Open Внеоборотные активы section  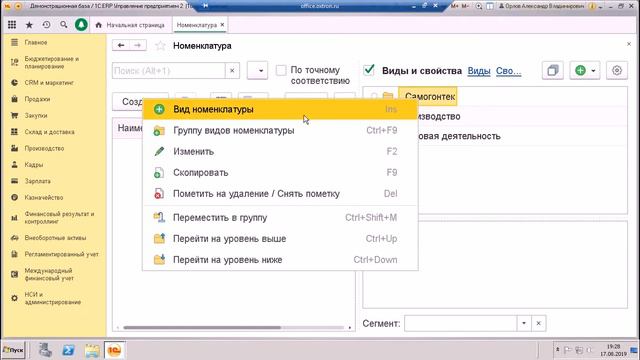pyautogui.click(x=55, y=238)
